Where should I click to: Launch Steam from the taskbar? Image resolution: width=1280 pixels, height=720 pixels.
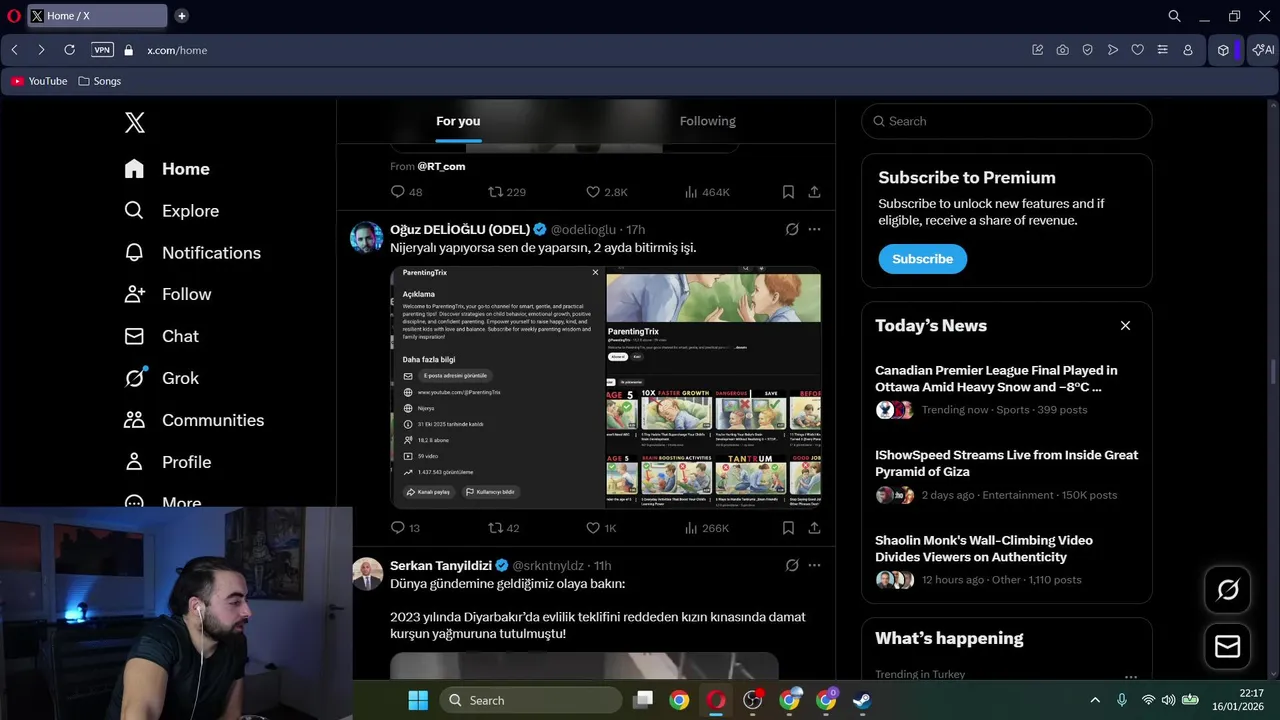coord(862,700)
